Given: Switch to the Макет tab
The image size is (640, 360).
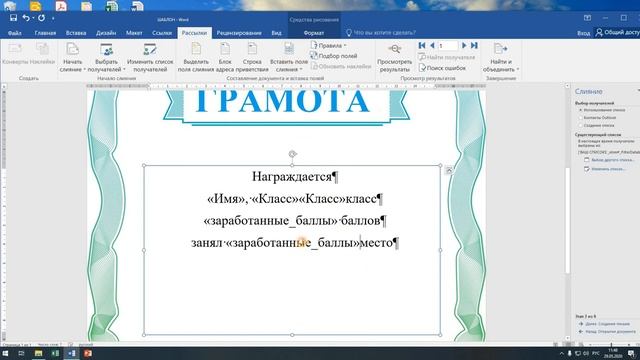Looking at the screenshot, I should click(x=134, y=33).
